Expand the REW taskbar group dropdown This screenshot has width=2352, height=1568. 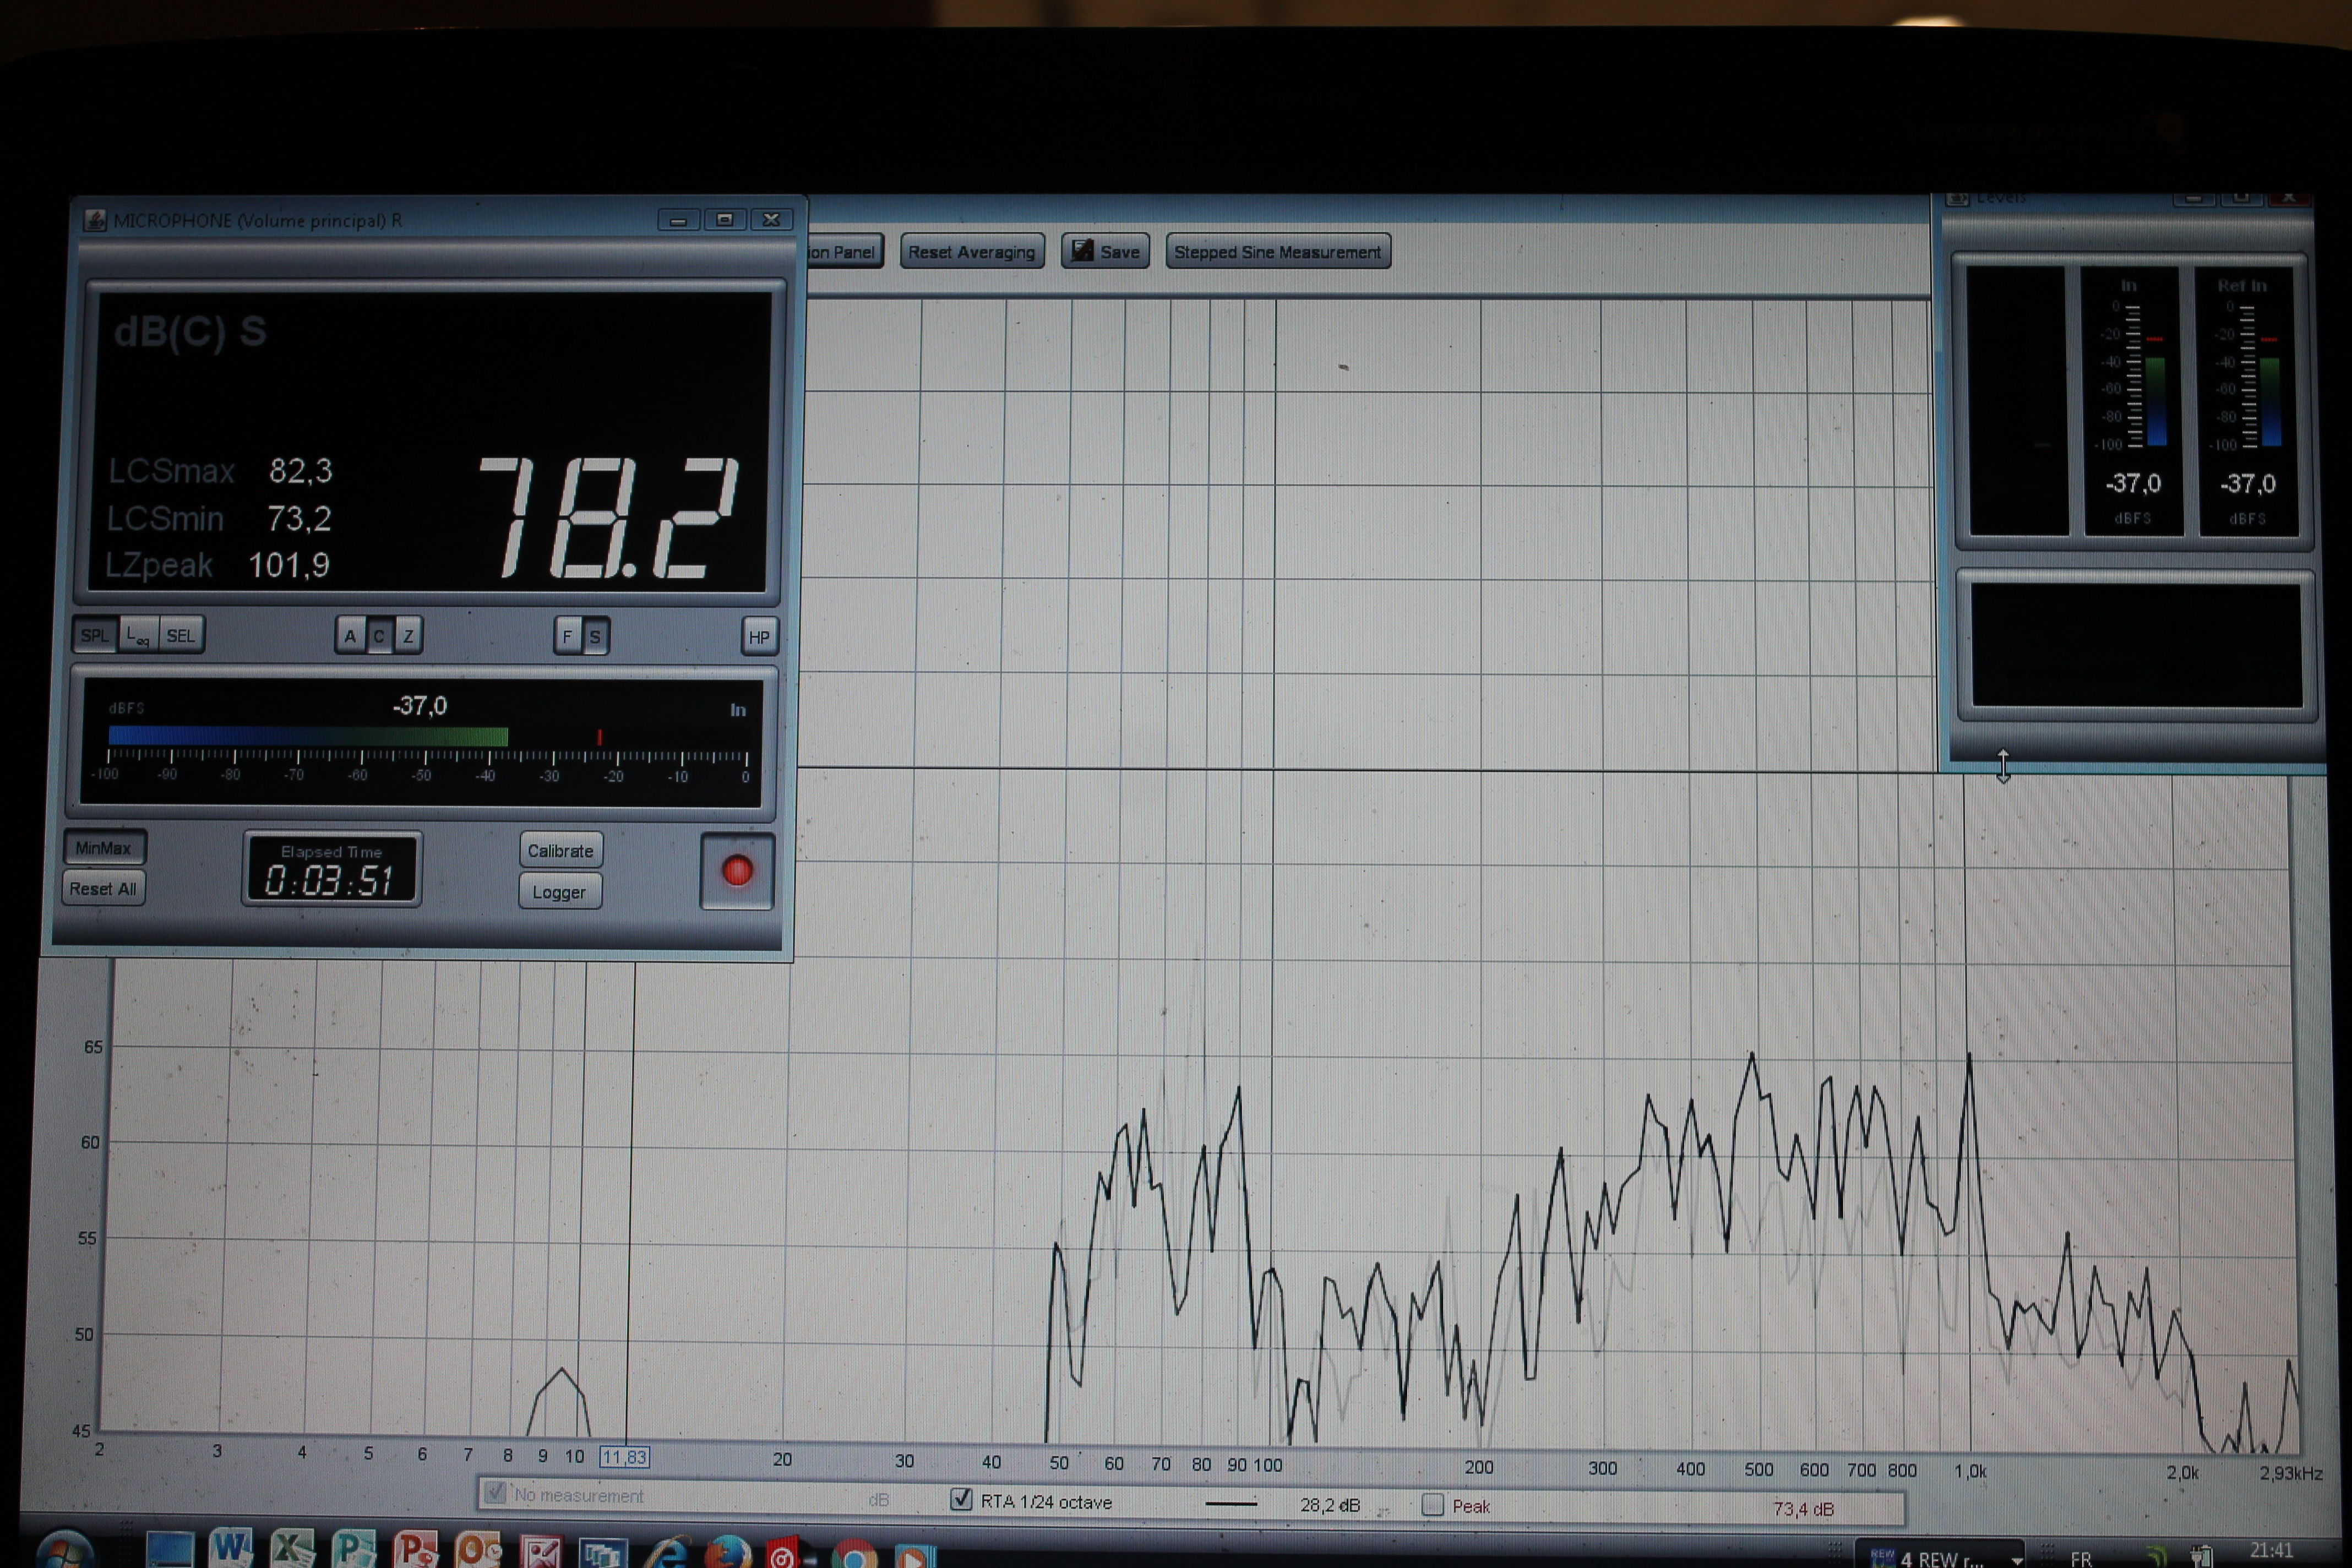click(2016, 1559)
